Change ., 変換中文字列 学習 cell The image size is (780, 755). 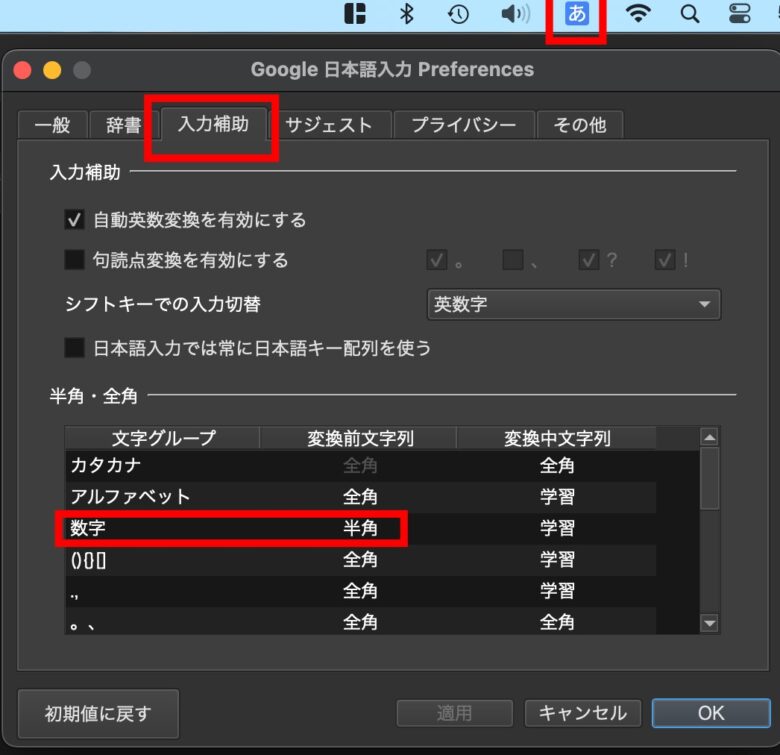(557, 591)
